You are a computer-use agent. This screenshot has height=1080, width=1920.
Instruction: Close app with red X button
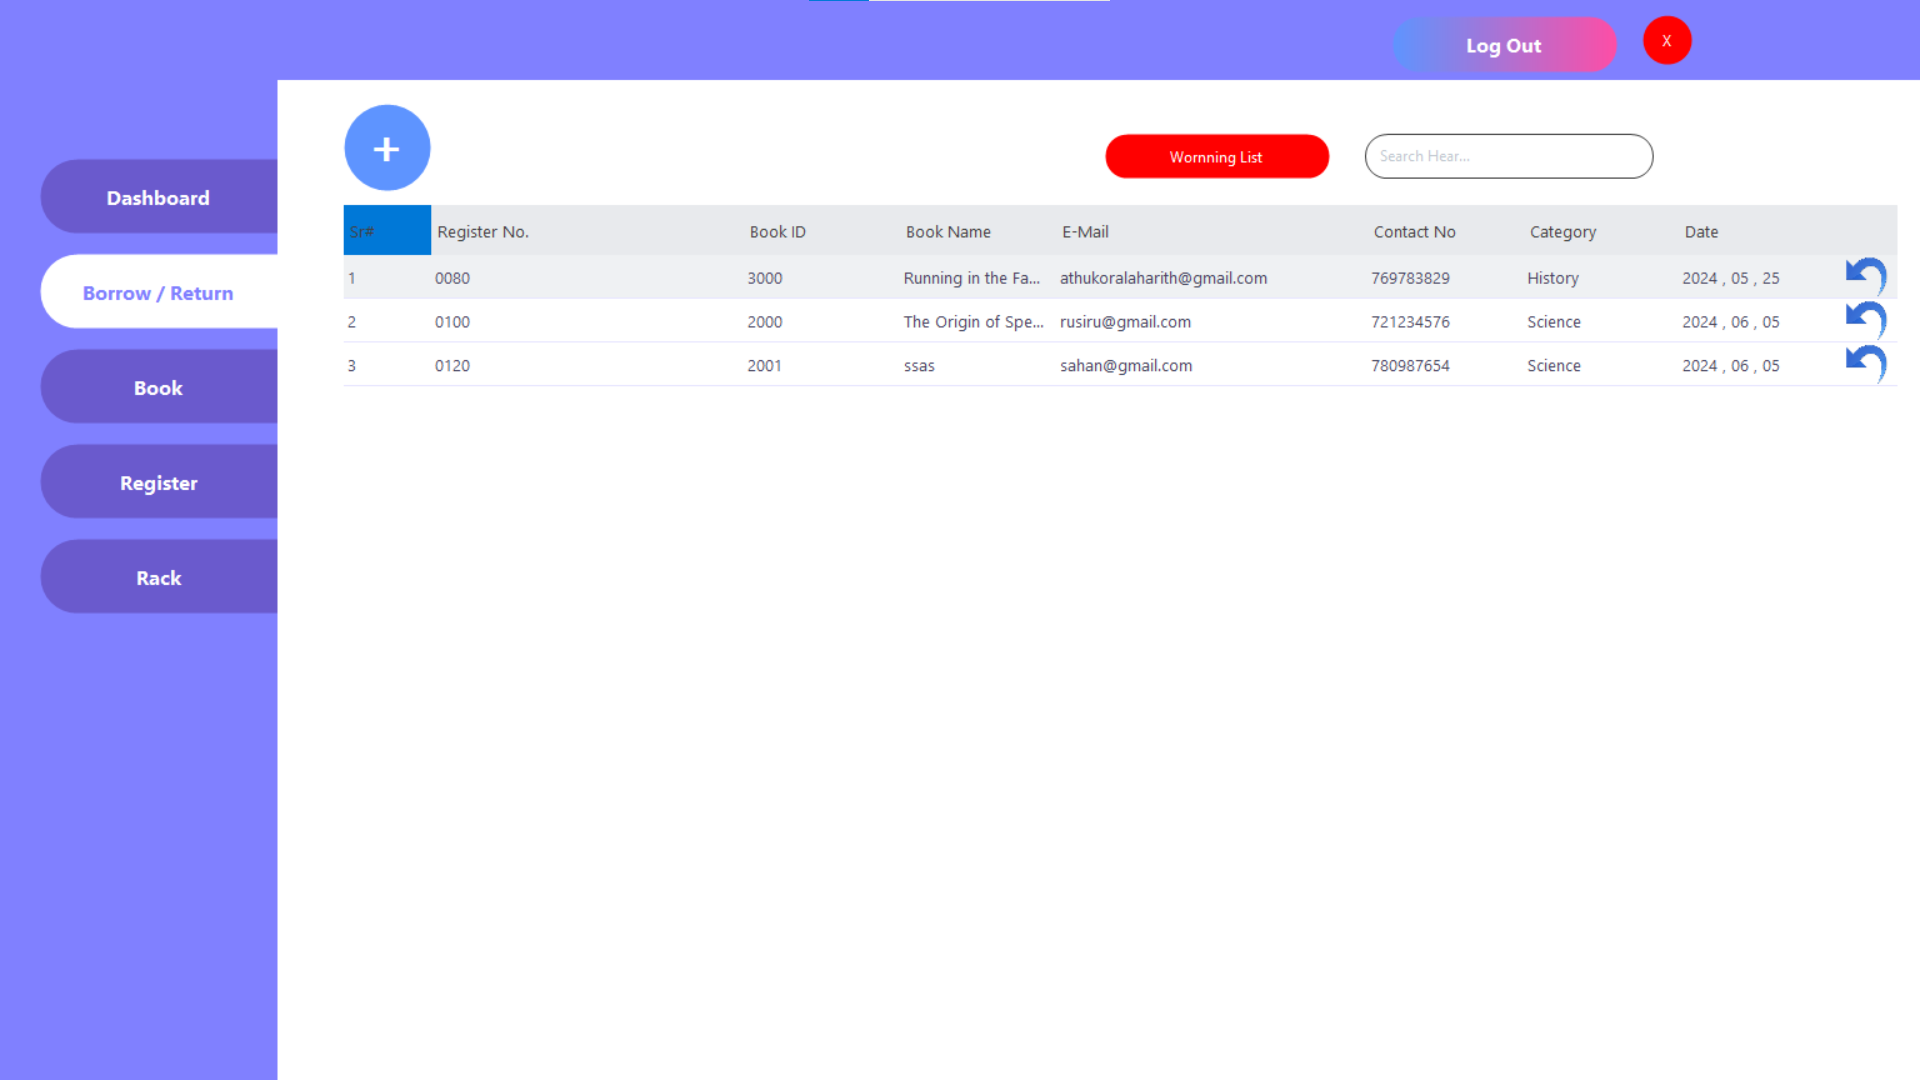coord(1666,41)
